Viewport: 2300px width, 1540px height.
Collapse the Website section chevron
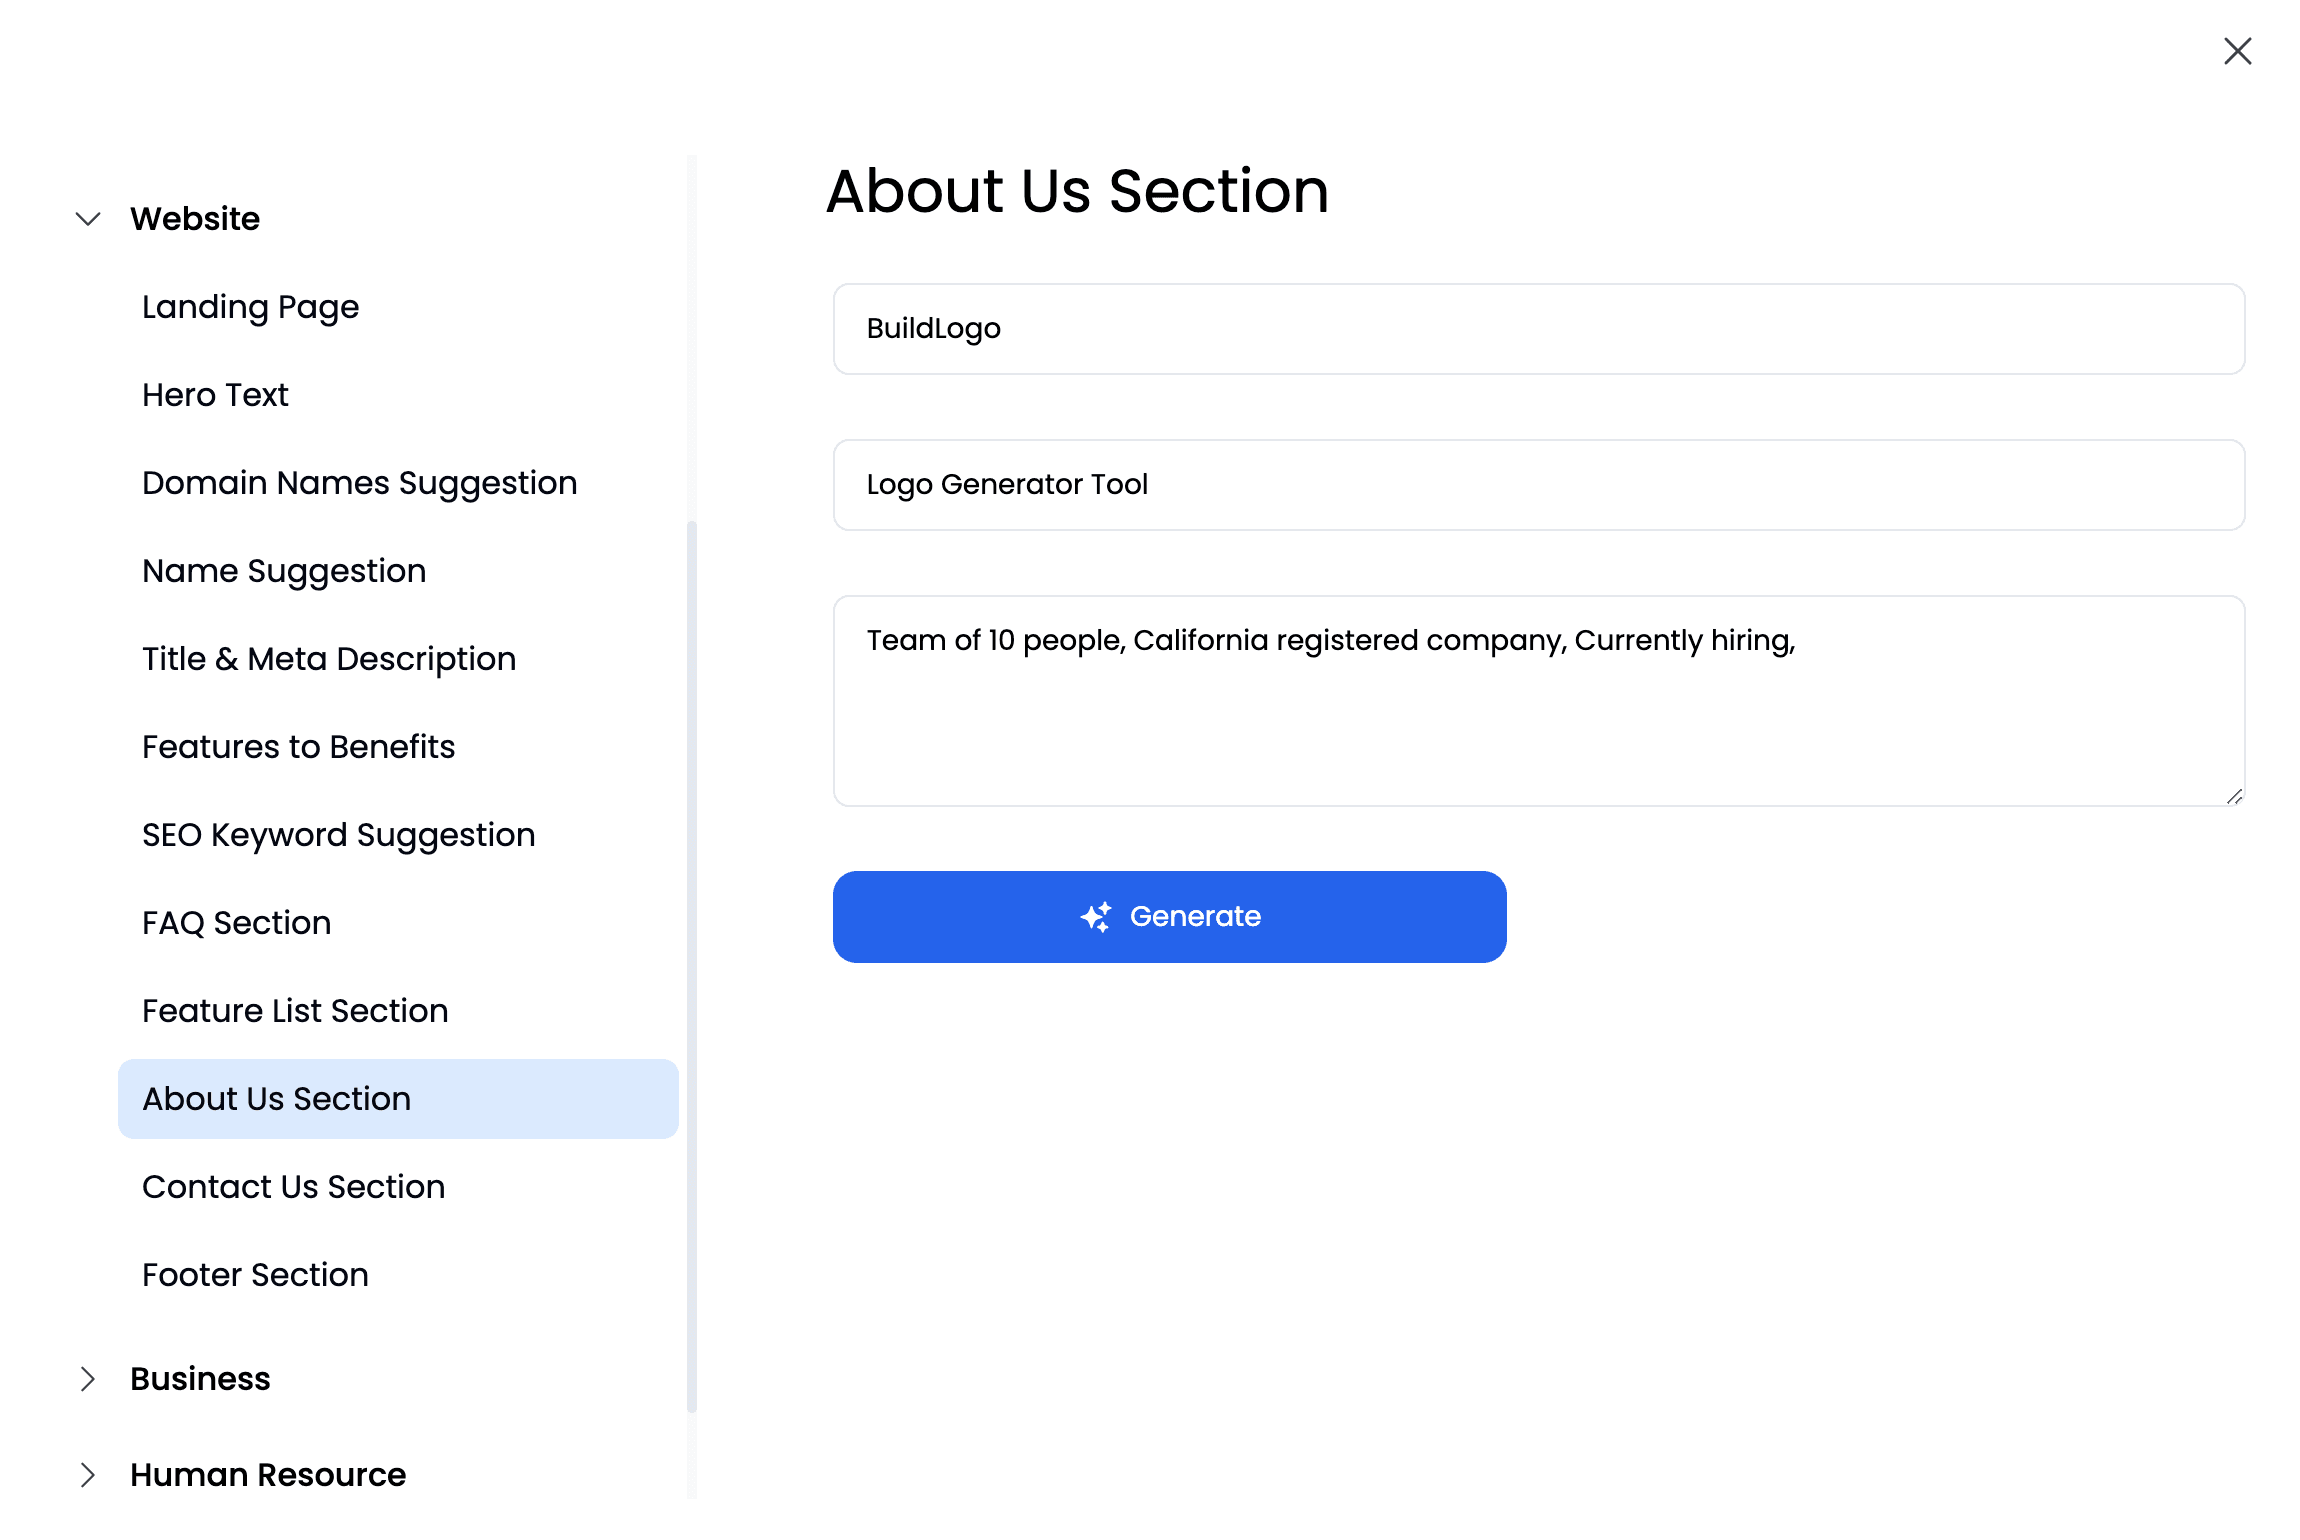coord(88,219)
